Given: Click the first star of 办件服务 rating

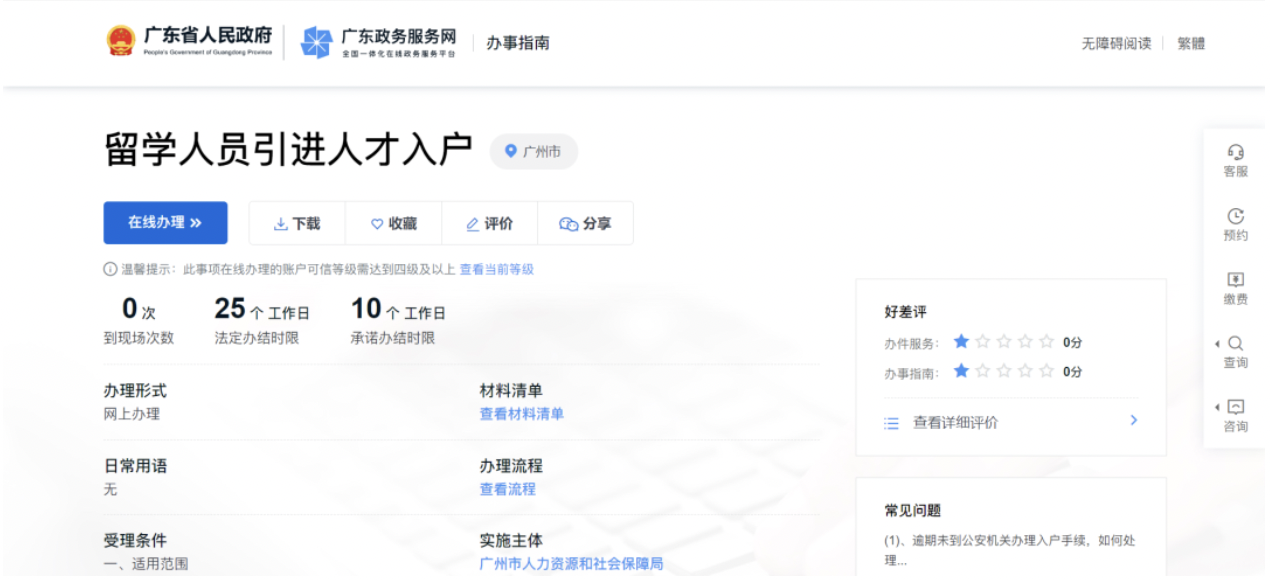Looking at the screenshot, I should [961, 342].
